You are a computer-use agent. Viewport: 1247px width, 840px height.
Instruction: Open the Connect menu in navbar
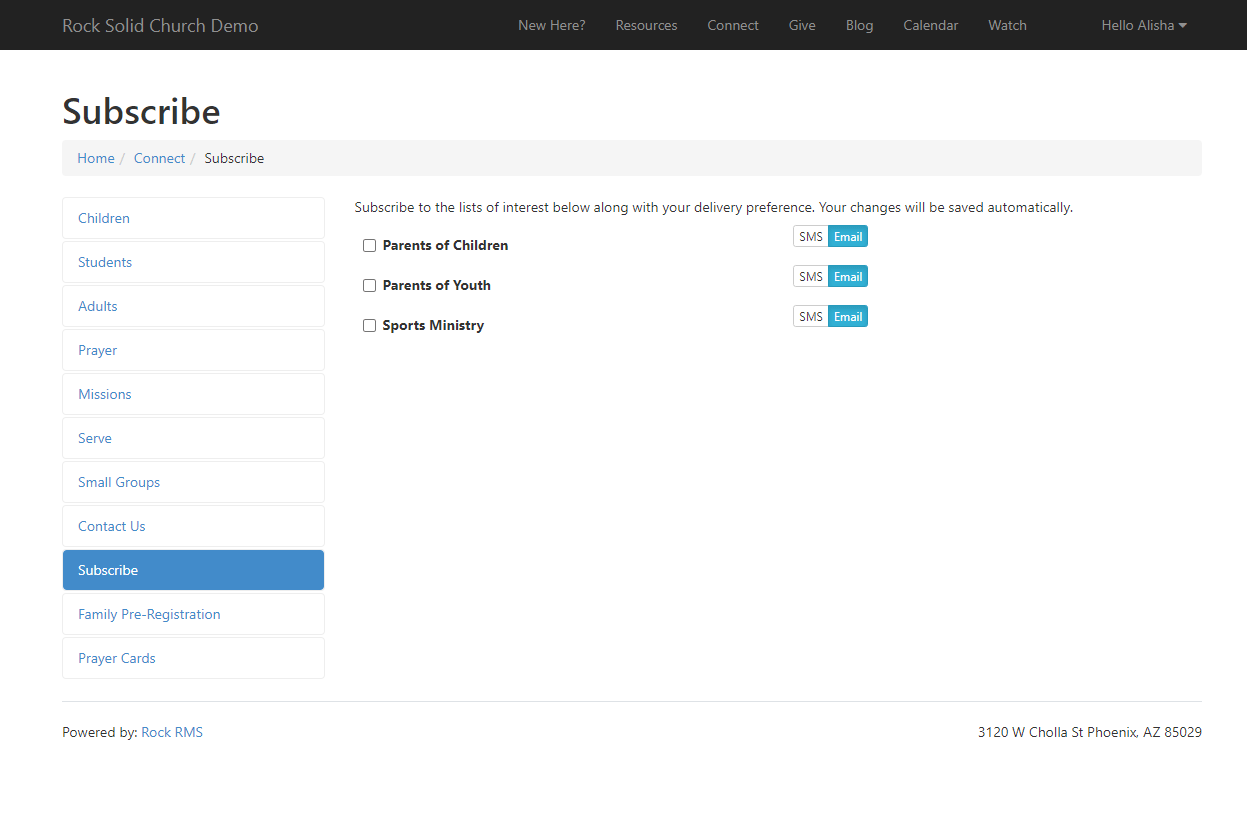click(732, 25)
